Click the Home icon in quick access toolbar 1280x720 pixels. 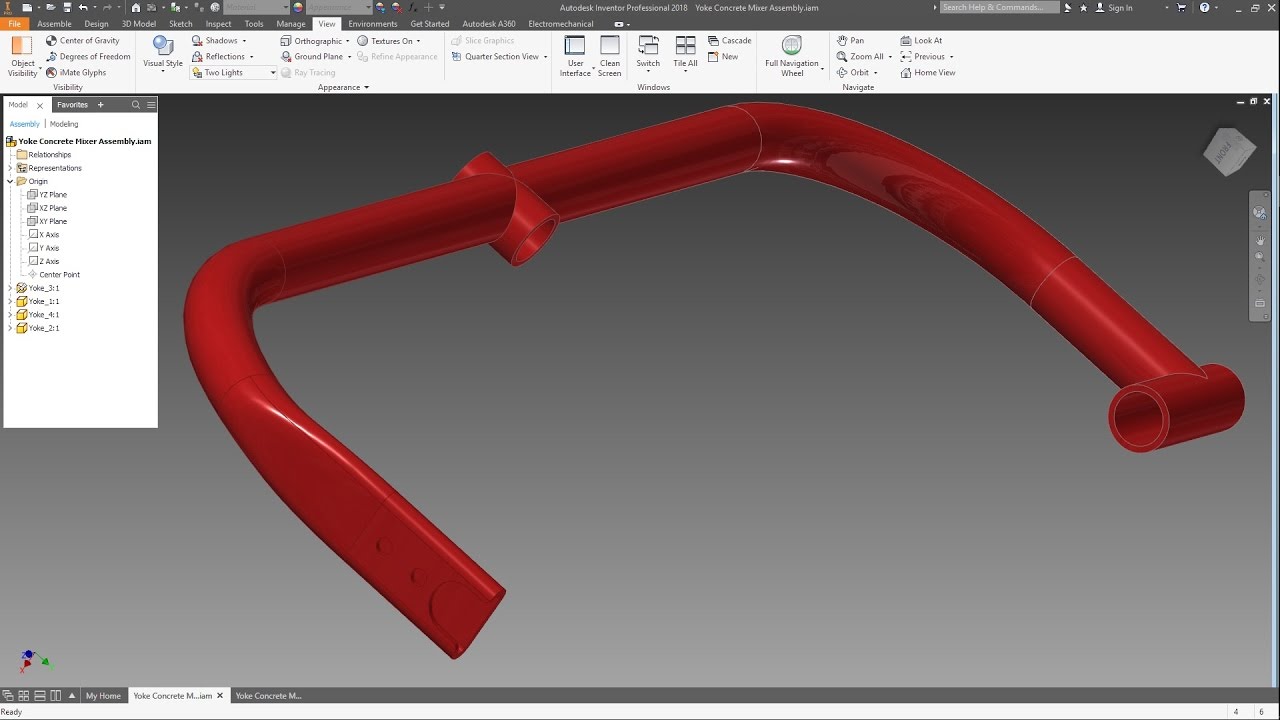pos(136,7)
